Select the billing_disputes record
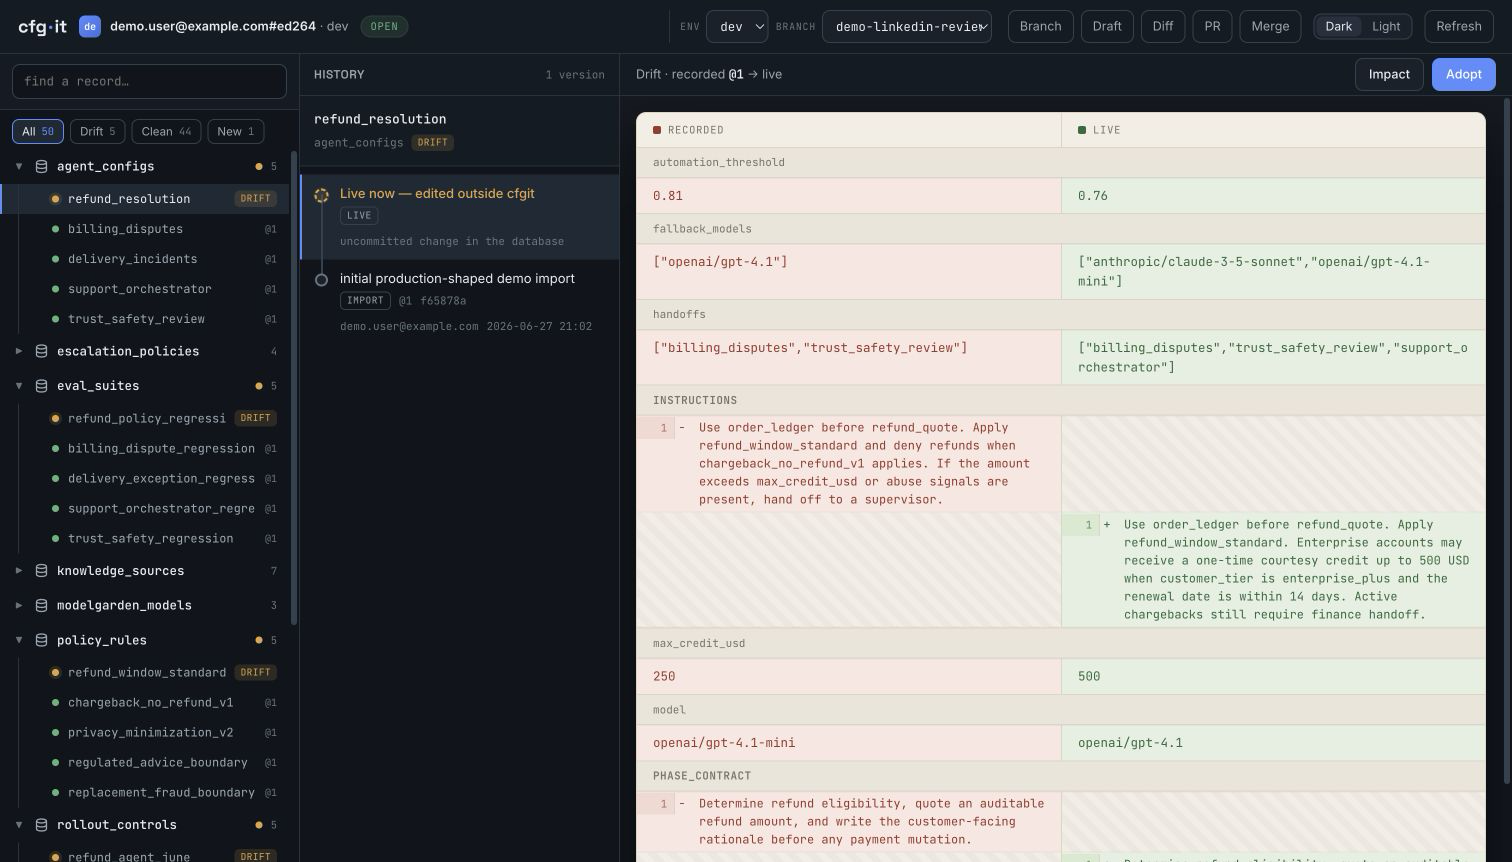Screen dimensions: 1512x862 click(x=145, y=229)
